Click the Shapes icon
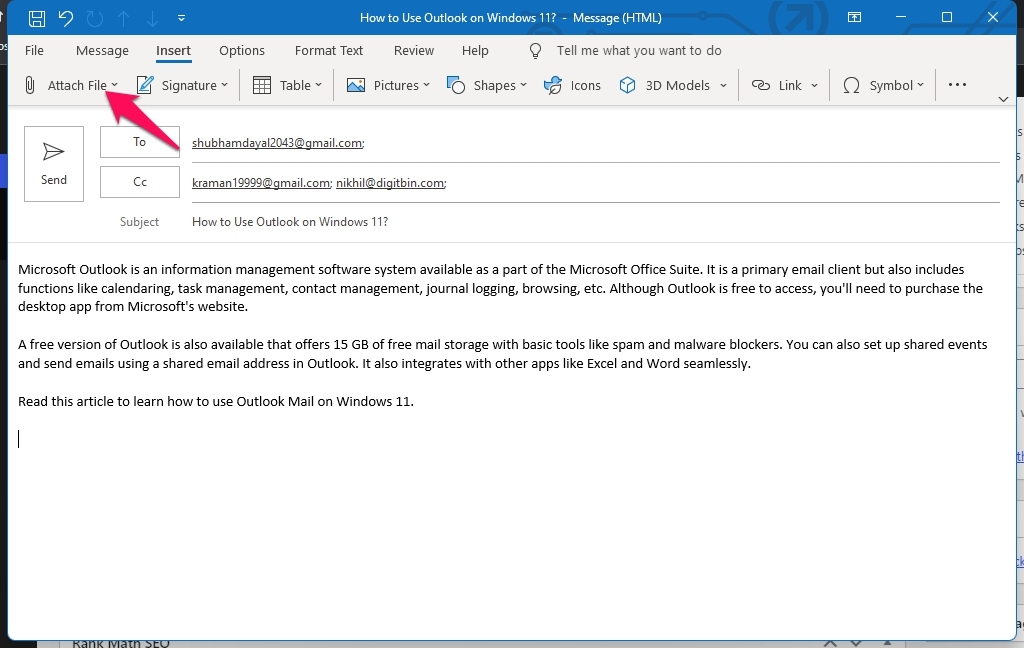1024x648 pixels. click(x=456, y=86)
